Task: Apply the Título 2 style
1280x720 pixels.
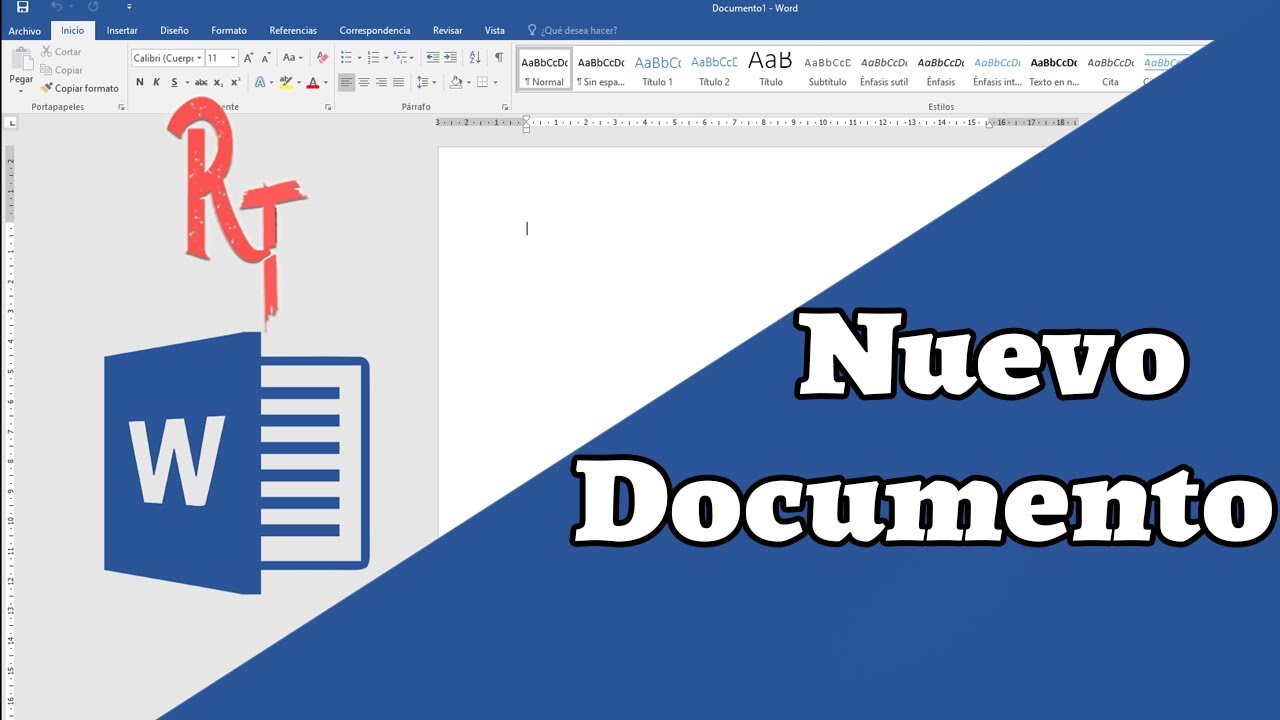Action: (x=714, y=70)
